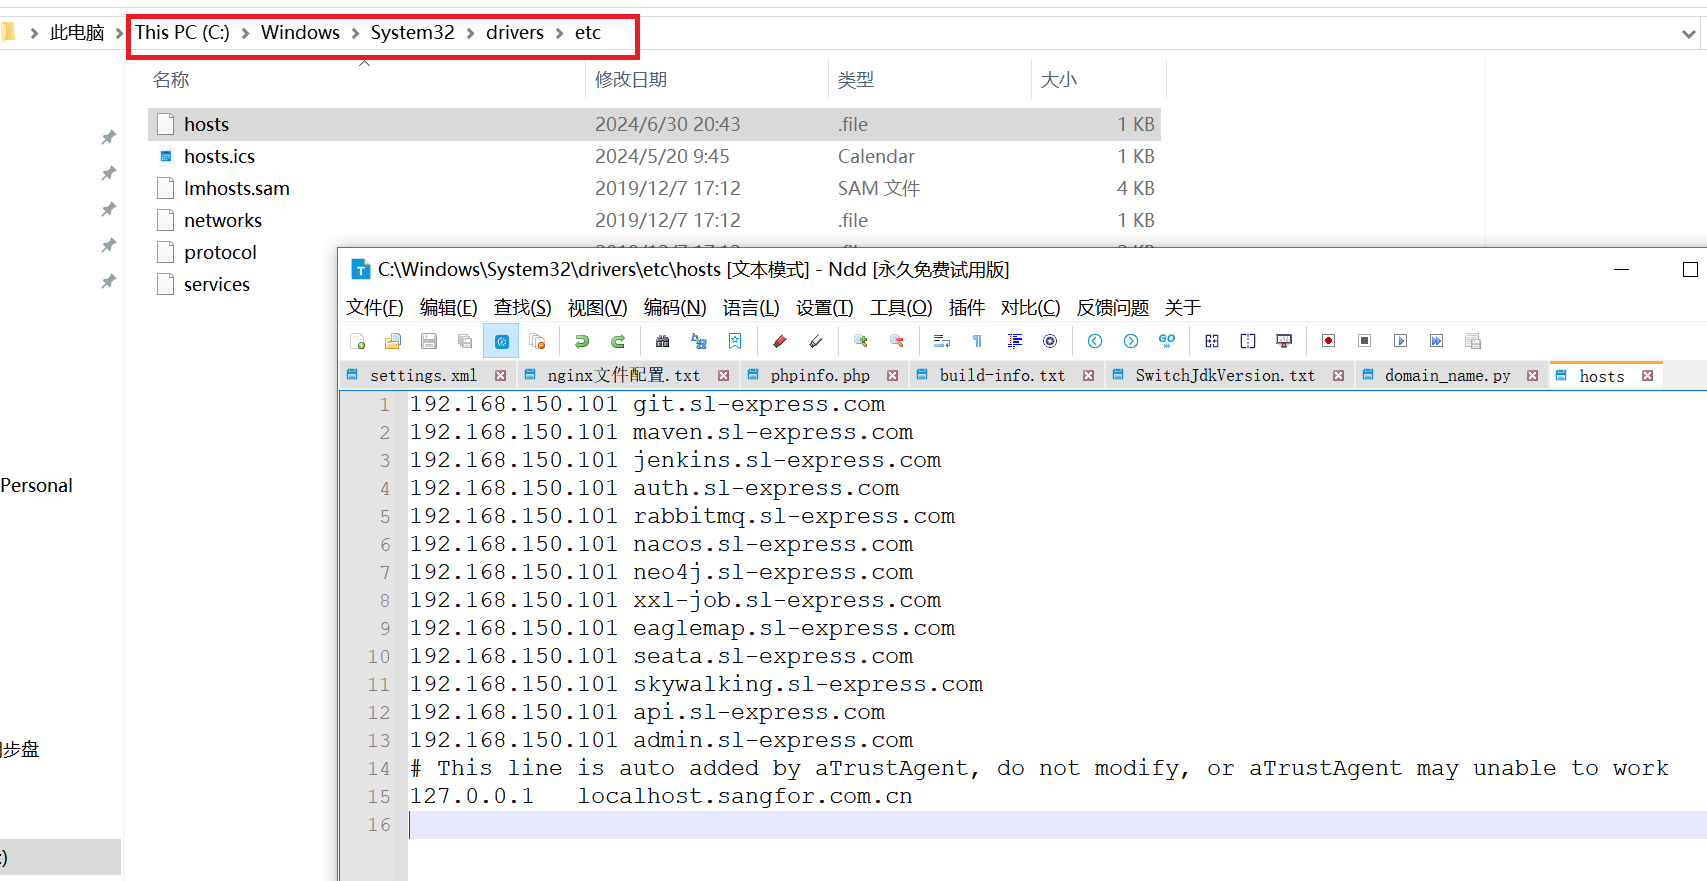Toggle word wrap toolbar icon

click(942, 341)
